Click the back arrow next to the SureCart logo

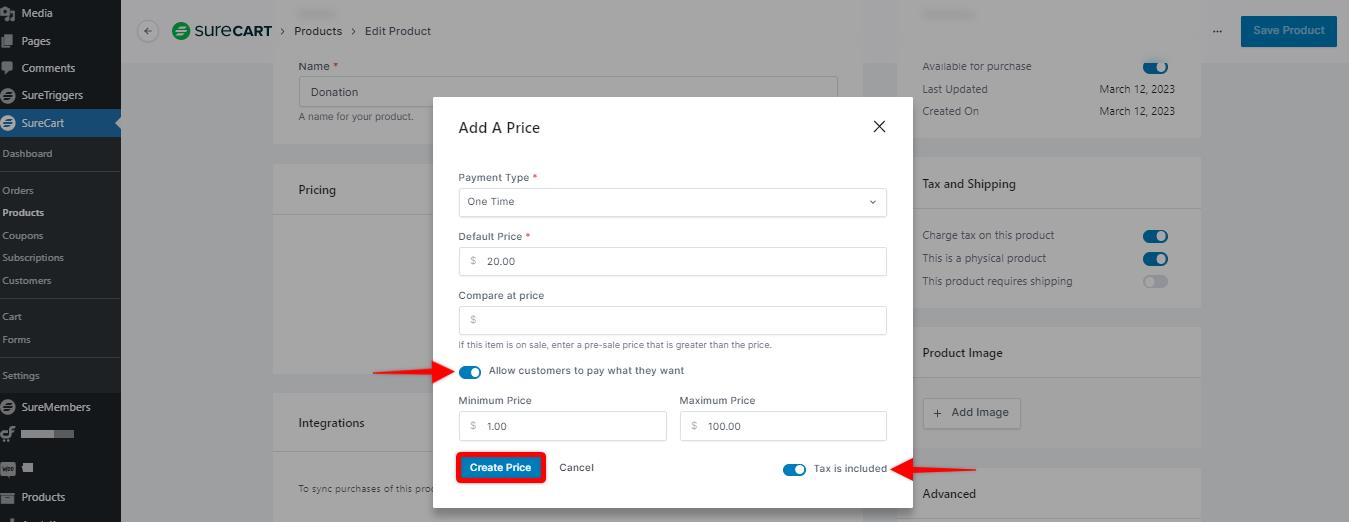coord(148,31)
